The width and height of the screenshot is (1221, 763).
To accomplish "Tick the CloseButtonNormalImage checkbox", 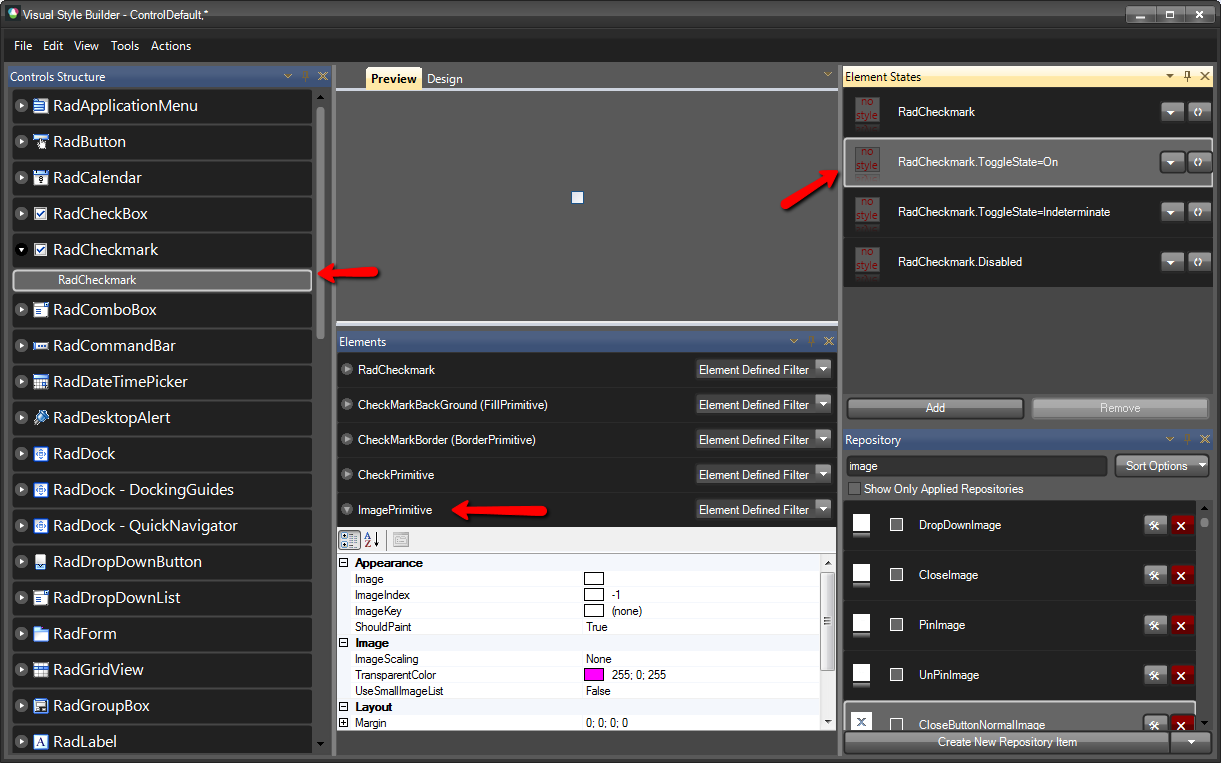I will coord(897,724).
